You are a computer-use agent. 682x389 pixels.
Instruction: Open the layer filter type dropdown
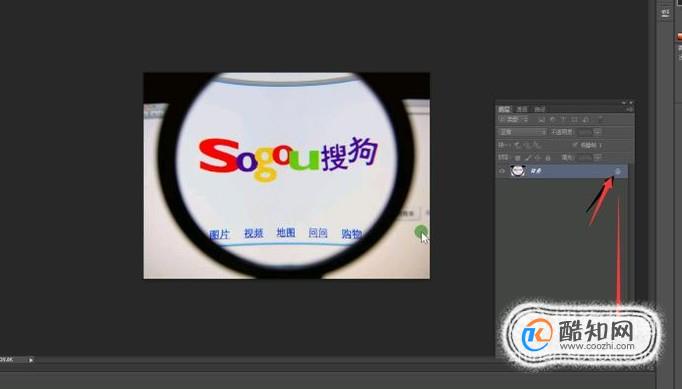513,119
